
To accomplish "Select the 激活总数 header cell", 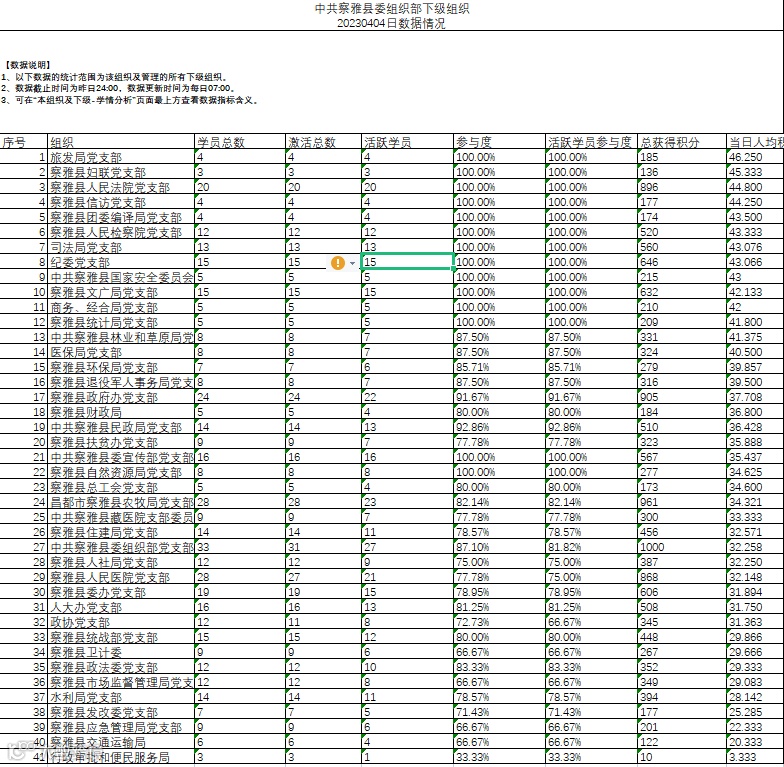I will tap(324, 142).
